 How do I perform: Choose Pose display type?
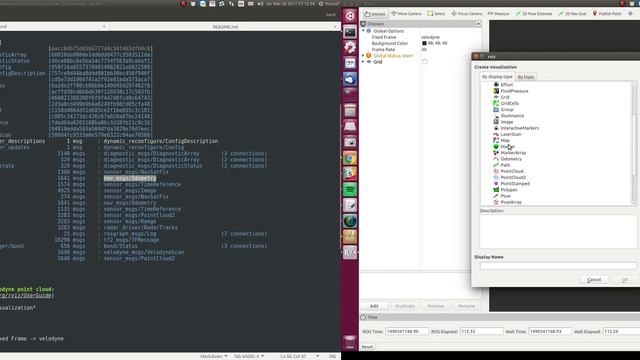502,196
